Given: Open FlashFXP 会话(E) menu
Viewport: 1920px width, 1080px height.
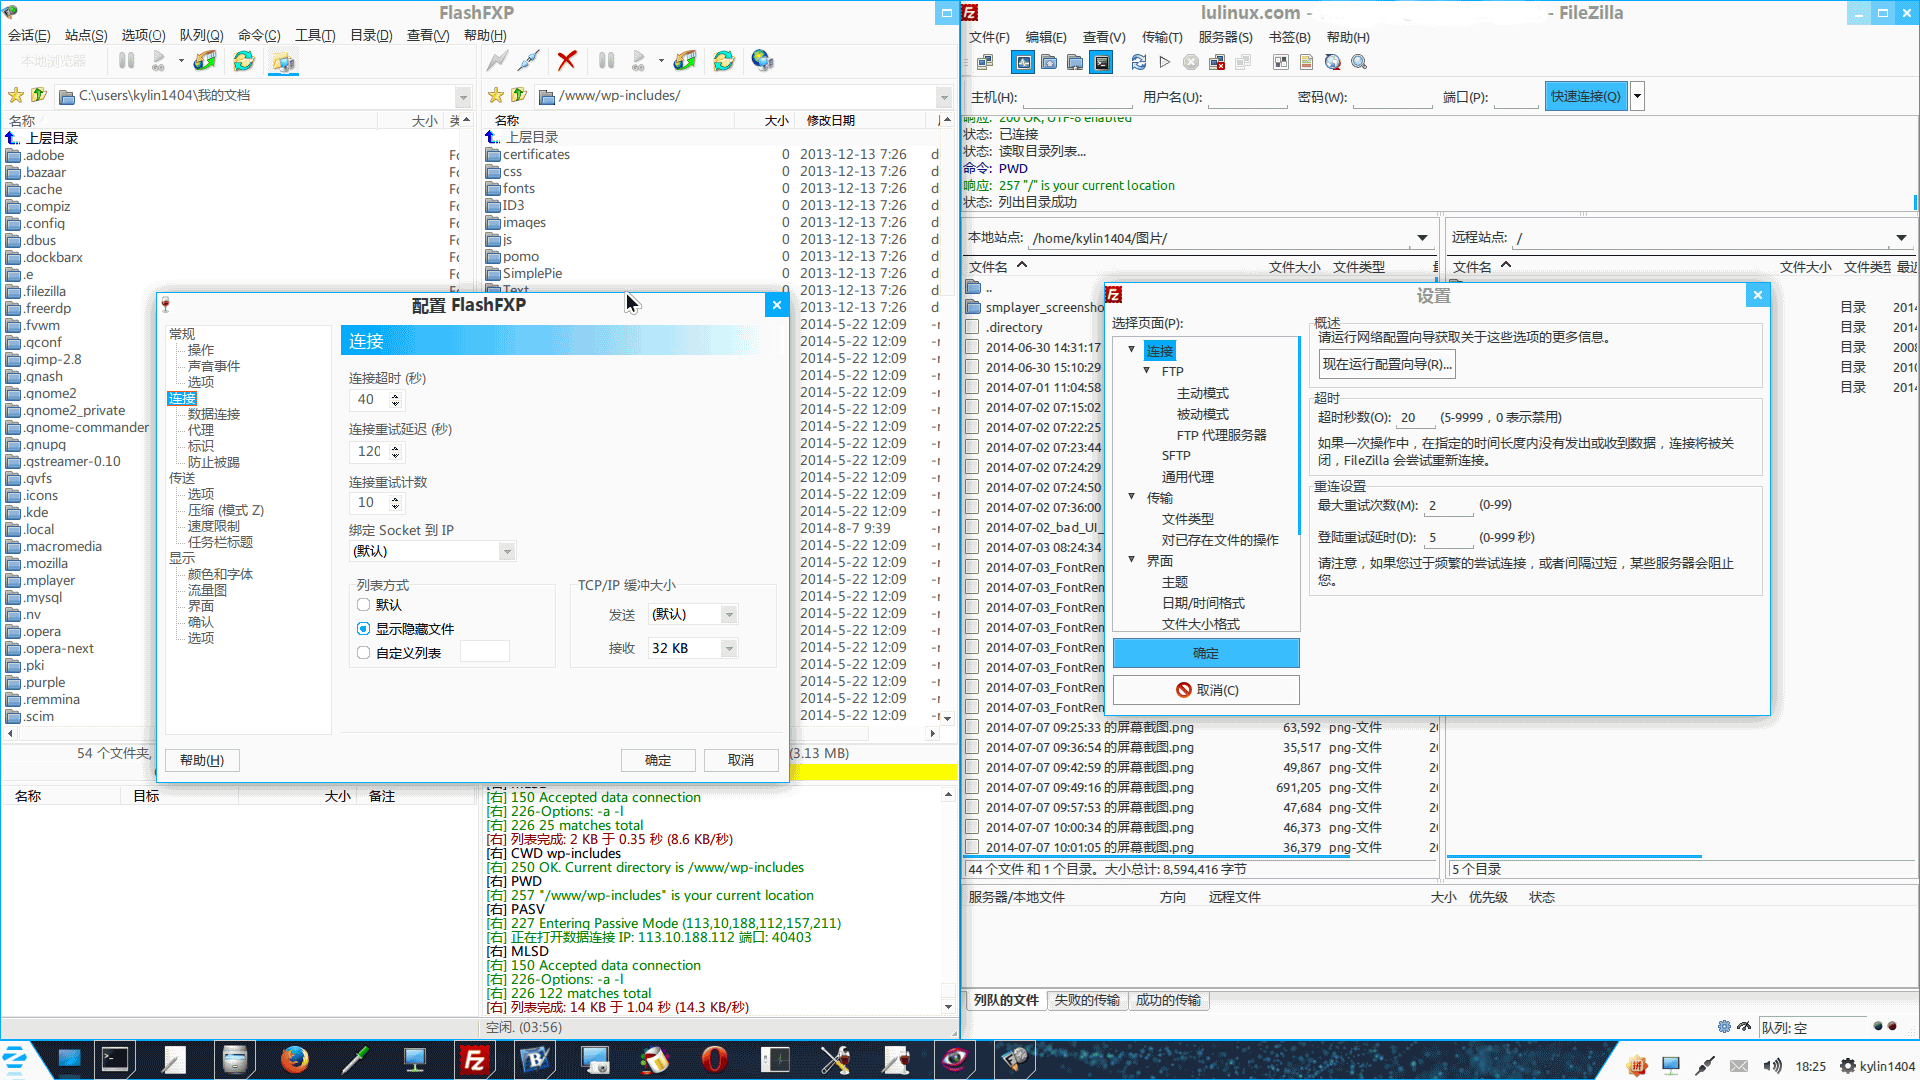Looking at the screenshot, I should coord(29,35).
